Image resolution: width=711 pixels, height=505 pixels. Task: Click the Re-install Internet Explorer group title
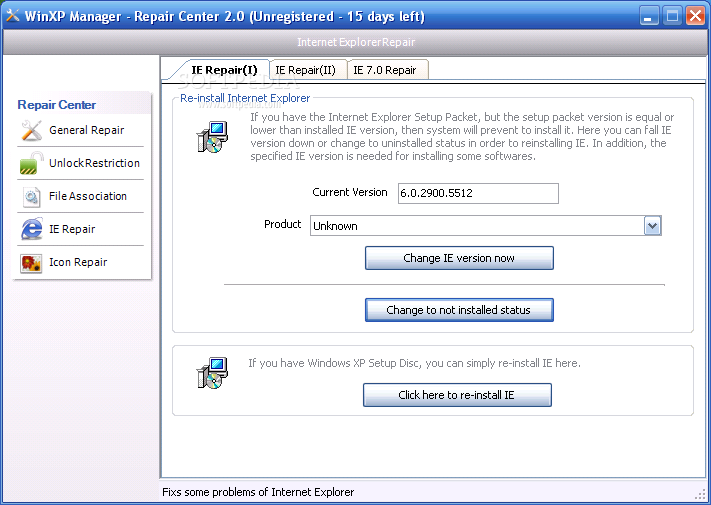[x=245, y=98]
